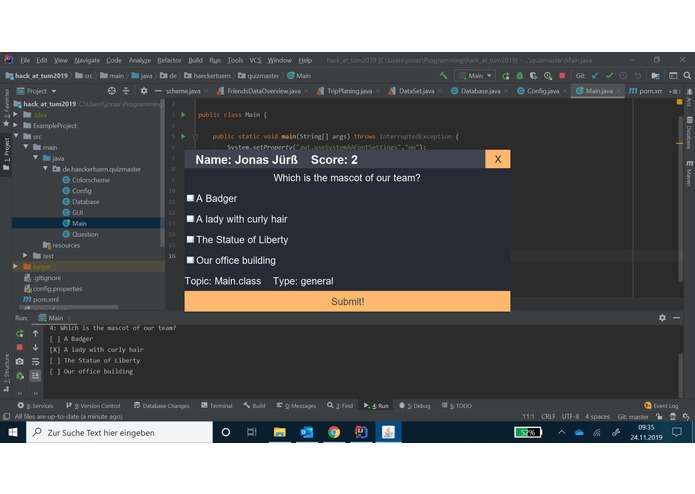Click the Git update project arrow icon
This screenshot has height=494, width=695.
tap(595, 76)
